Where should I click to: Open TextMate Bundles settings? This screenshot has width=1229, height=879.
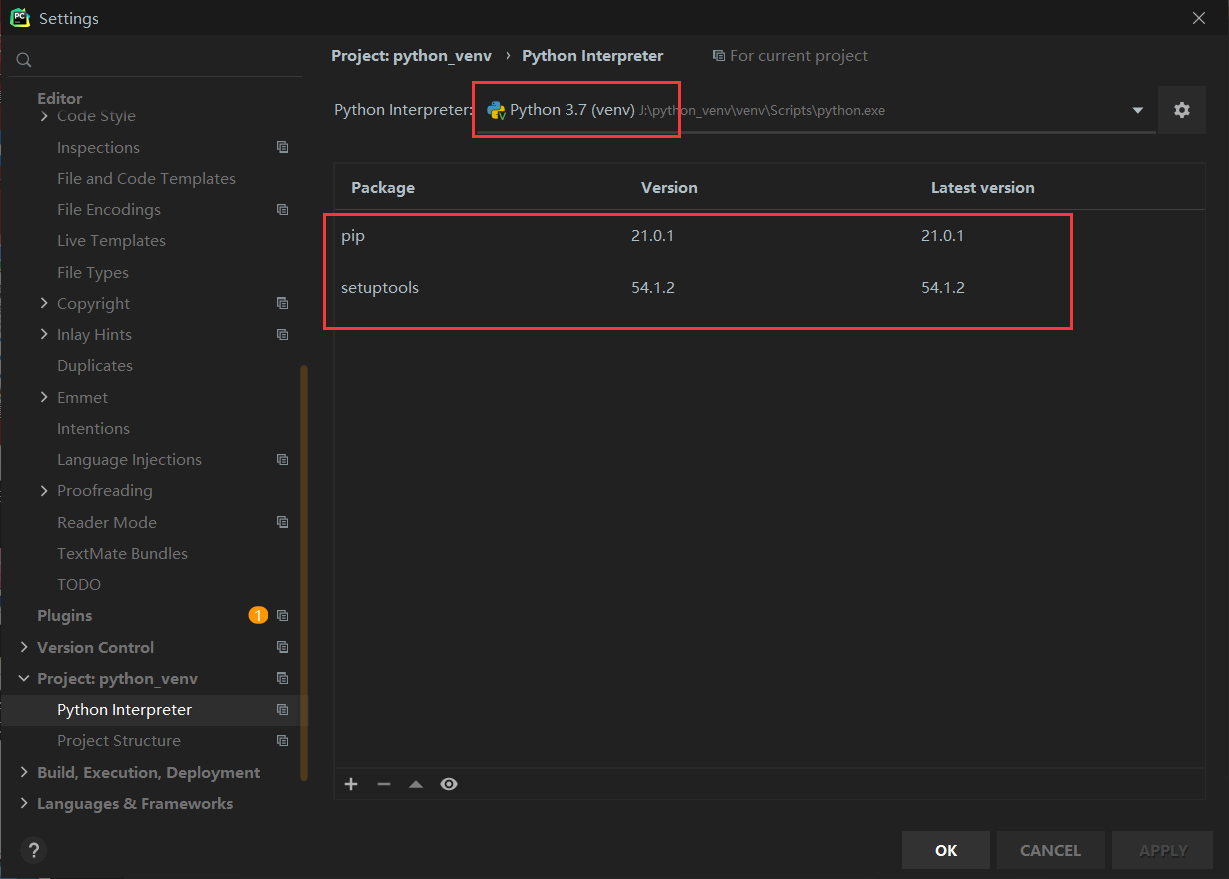click(122, 553)
